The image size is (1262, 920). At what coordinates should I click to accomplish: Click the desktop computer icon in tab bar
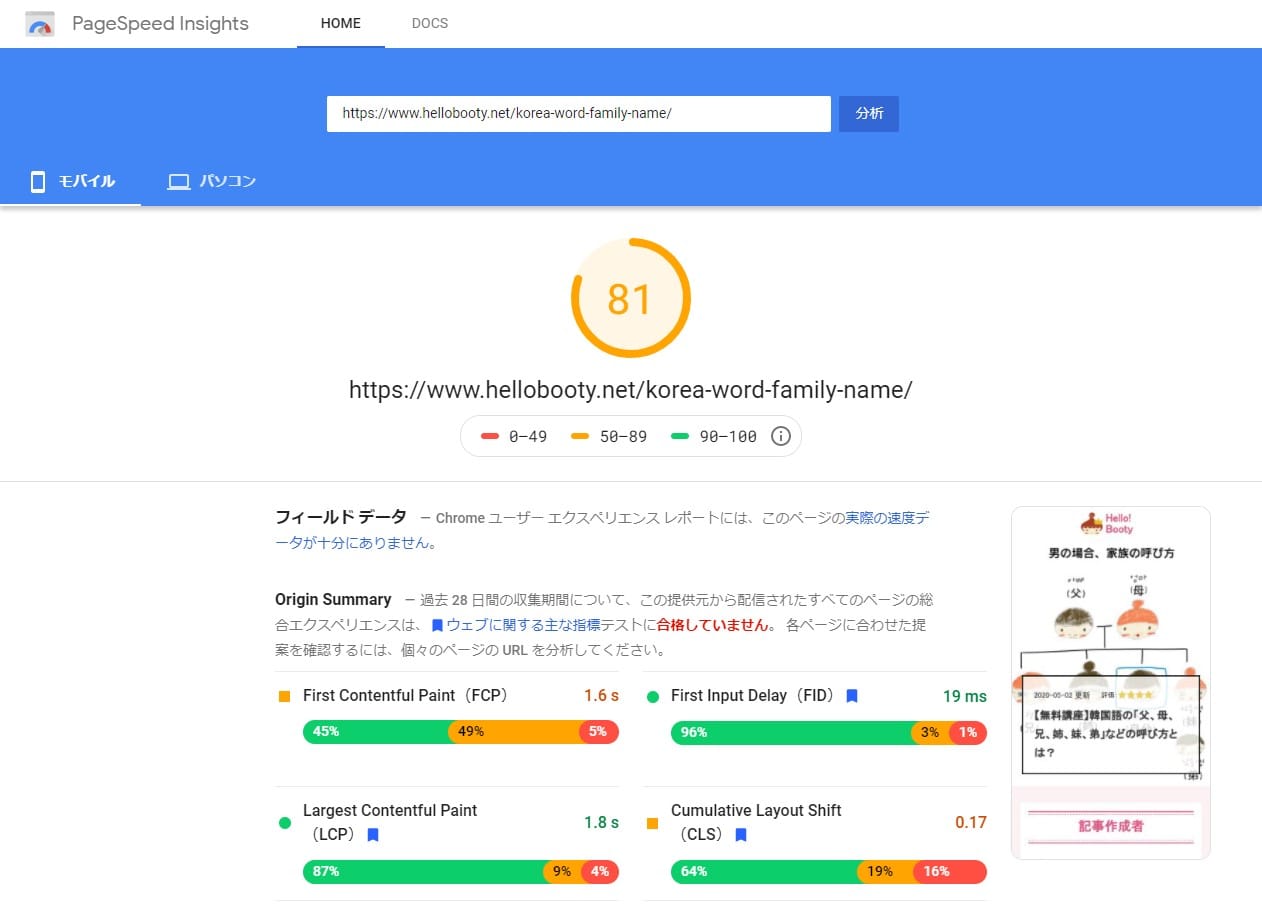(x=179, y=182)
